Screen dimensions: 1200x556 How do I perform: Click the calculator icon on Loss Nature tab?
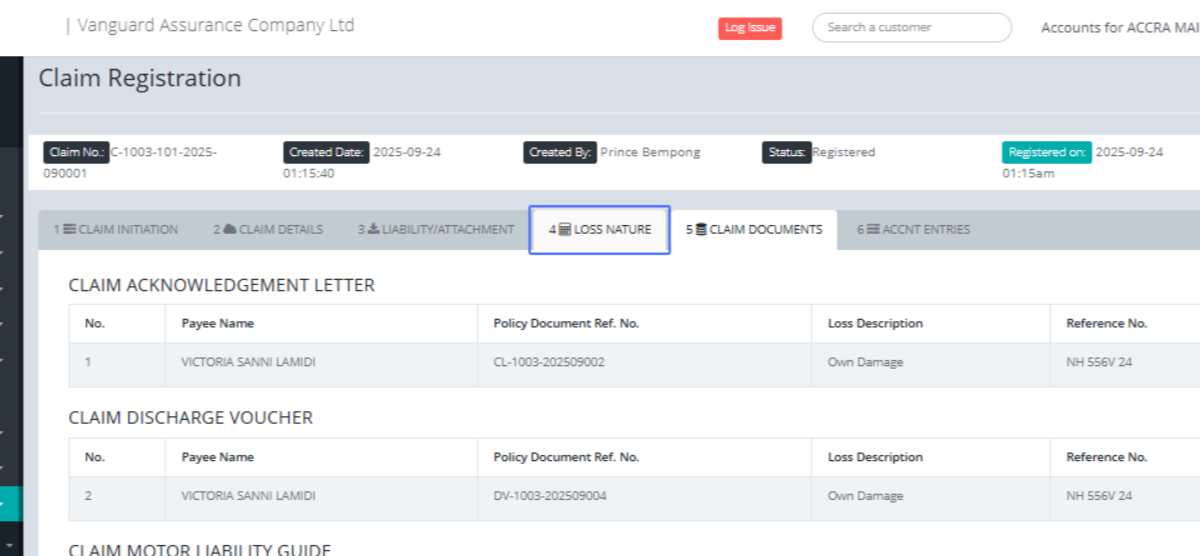pos(565,230)
